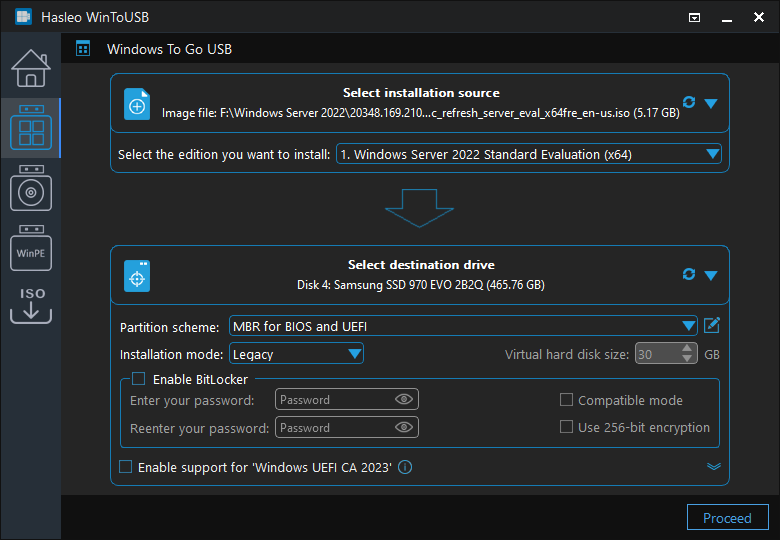Minimize the Hasleo WinToUSB window
780x540 pixels.
point(727,18)
